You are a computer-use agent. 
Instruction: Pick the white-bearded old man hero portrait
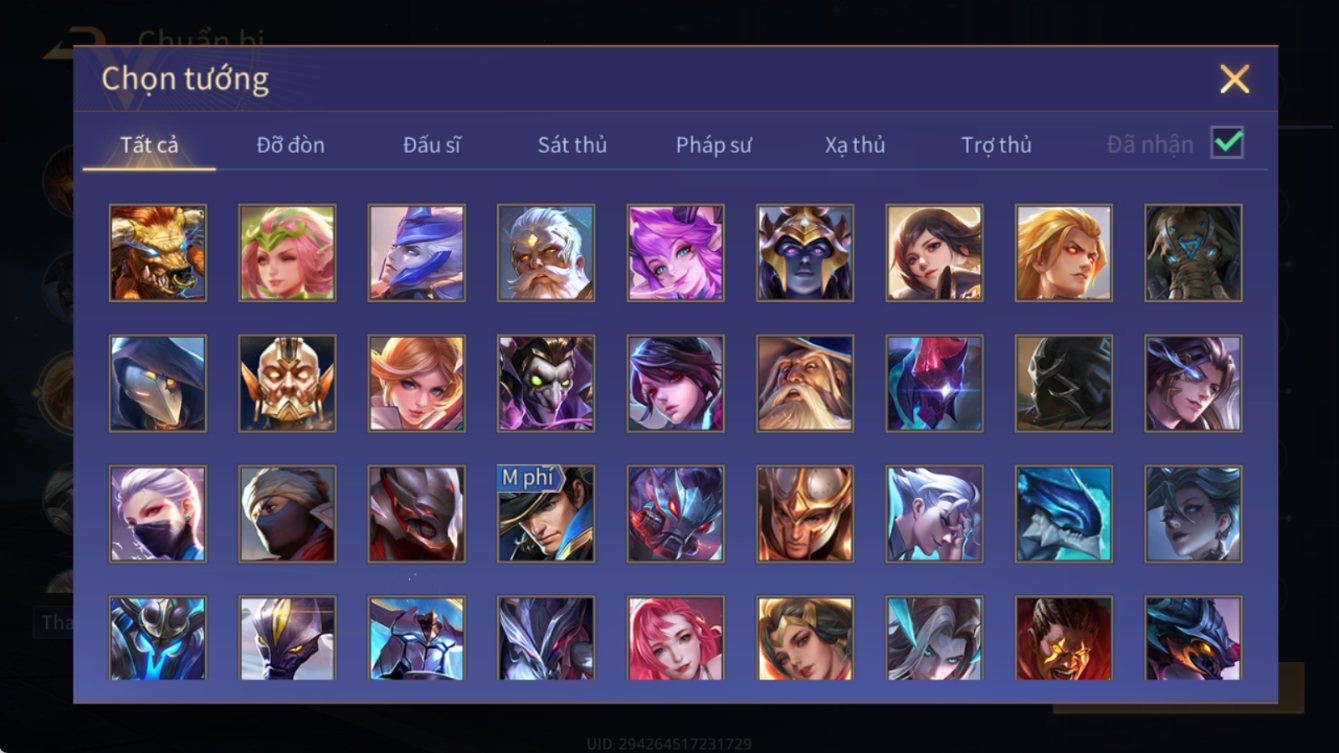(x=546, y=253)
